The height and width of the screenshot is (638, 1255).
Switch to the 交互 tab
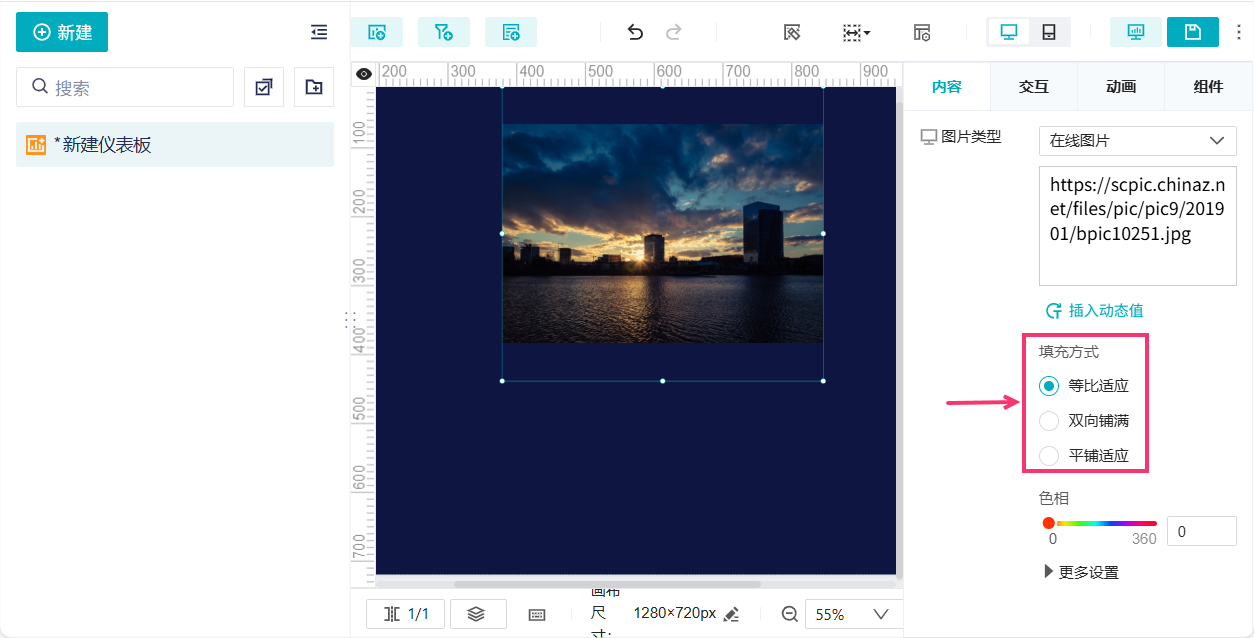[x=1034, y=86]
